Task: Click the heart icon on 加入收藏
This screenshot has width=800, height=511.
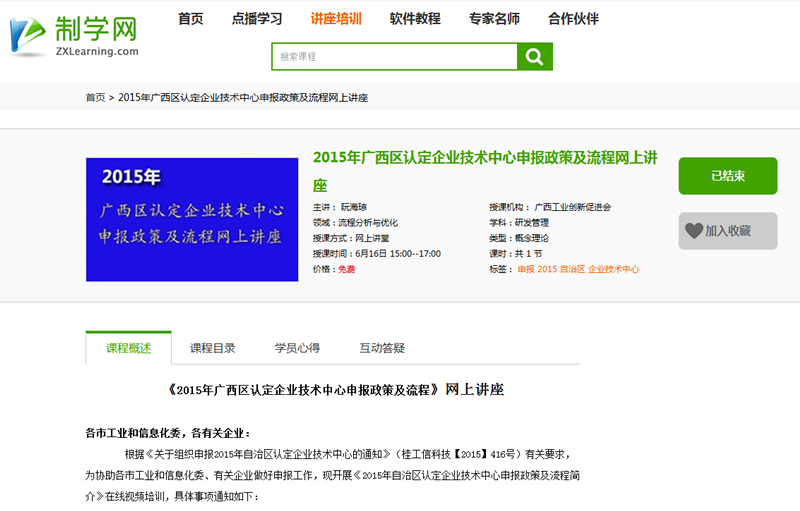Action: click(694, 231)
